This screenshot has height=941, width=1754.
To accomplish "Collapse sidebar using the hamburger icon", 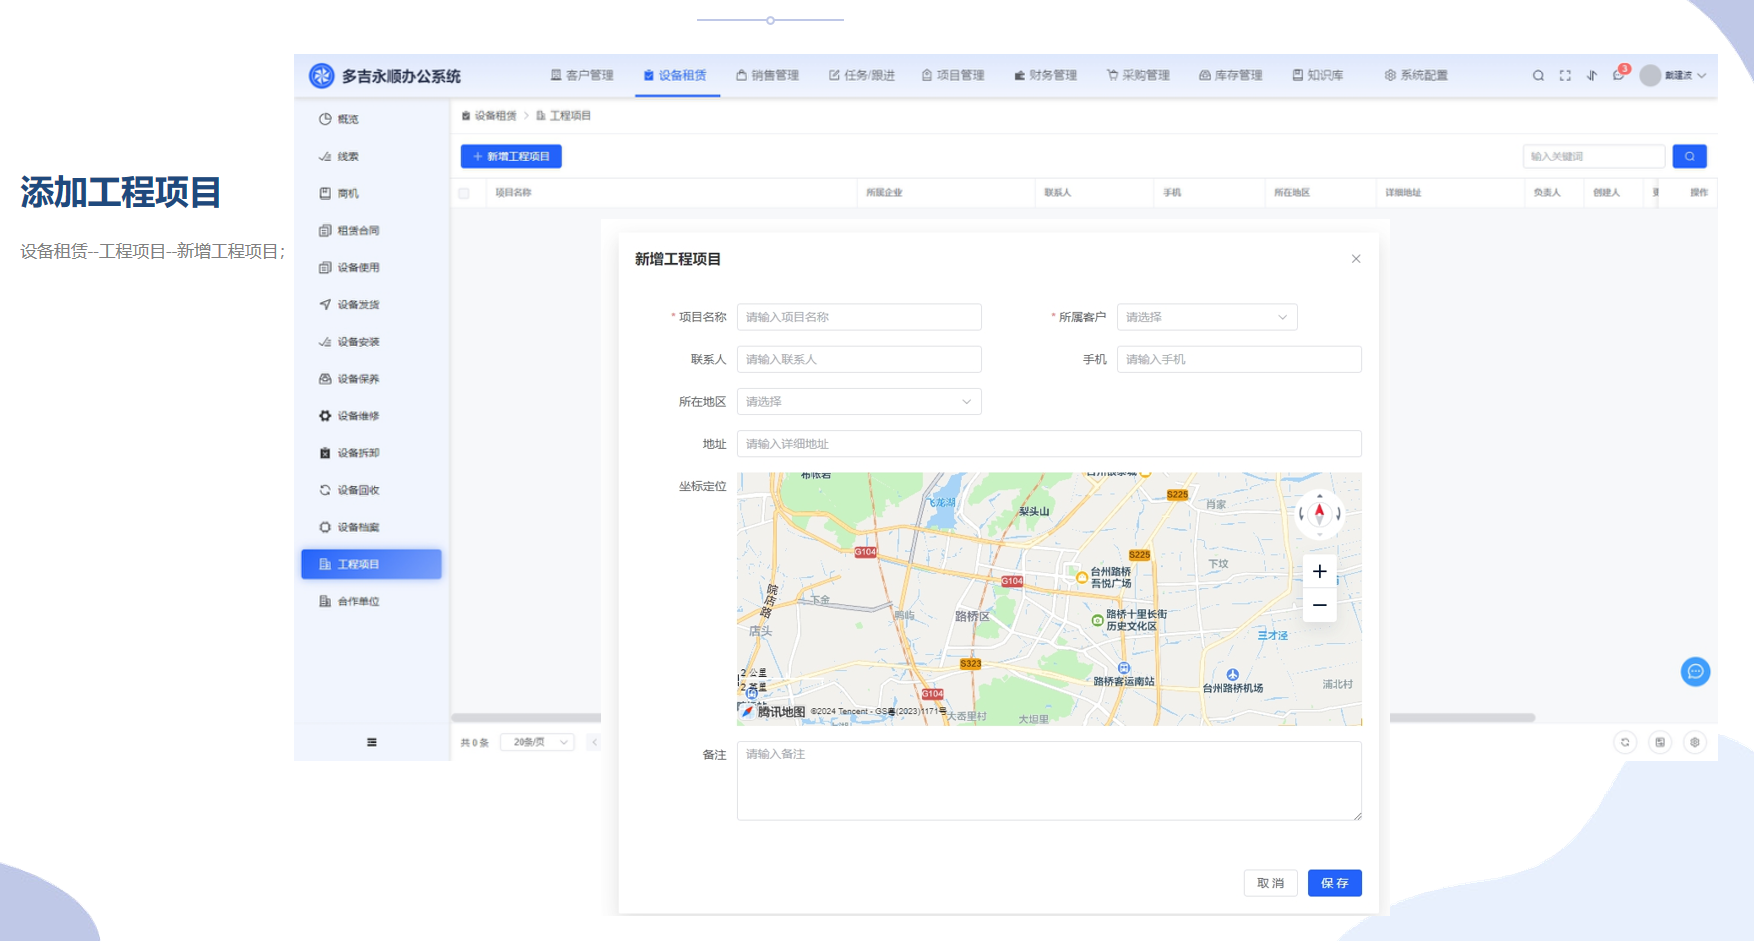I will click(372, 742).
